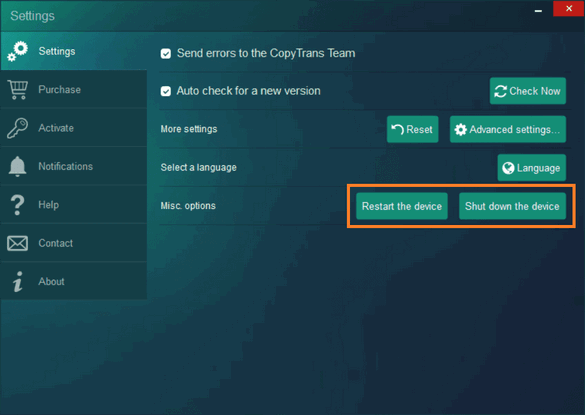Toggle Auto check for a new version
Screen dimensions: 585x415
pos(166,91)
